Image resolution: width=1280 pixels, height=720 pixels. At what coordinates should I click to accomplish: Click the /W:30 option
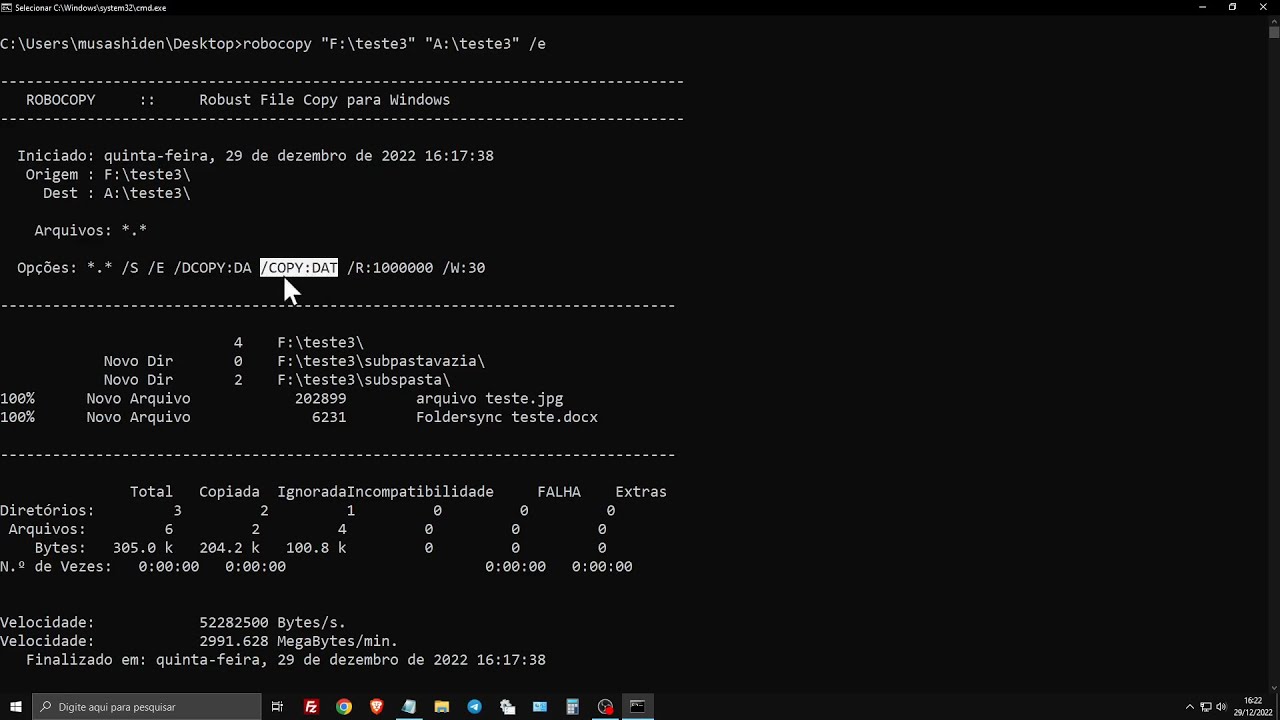463,267
